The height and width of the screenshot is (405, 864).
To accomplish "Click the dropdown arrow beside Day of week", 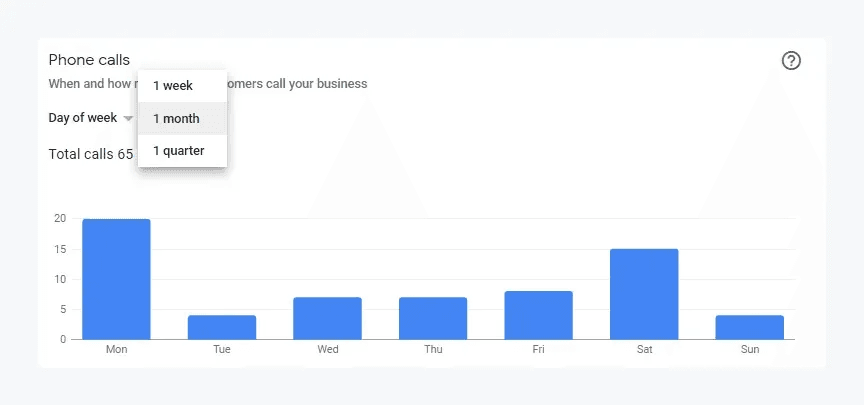I will [128, 119].
